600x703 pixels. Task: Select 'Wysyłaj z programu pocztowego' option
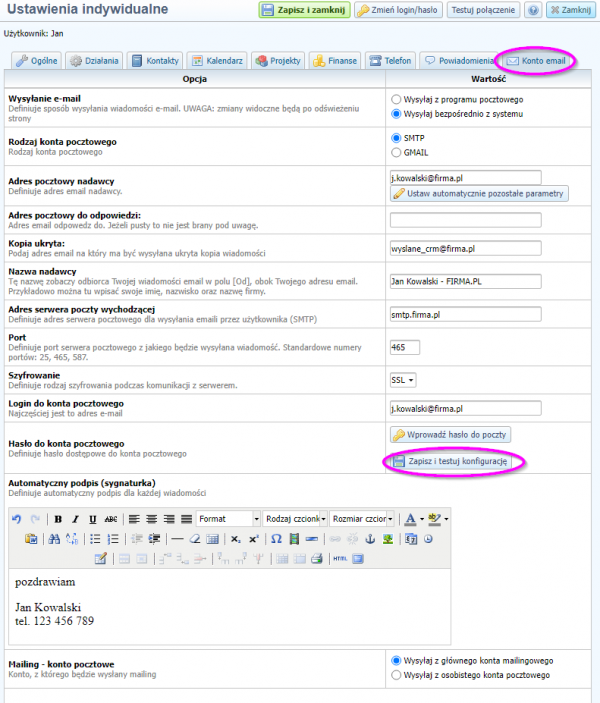397,100
